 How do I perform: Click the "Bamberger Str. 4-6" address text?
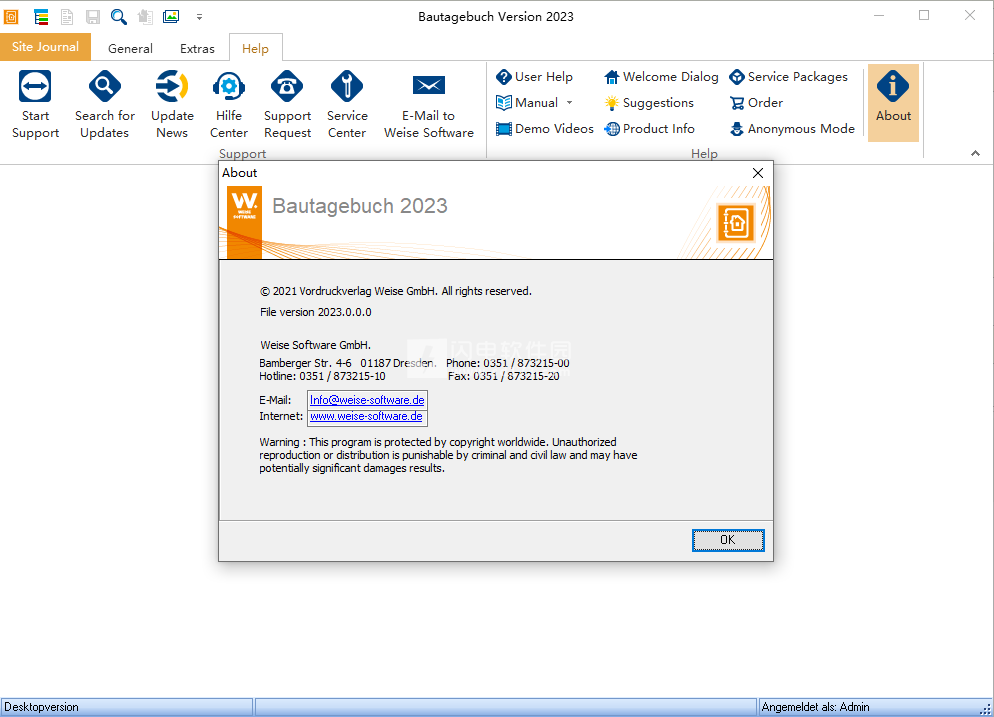[x=306, y=363]
